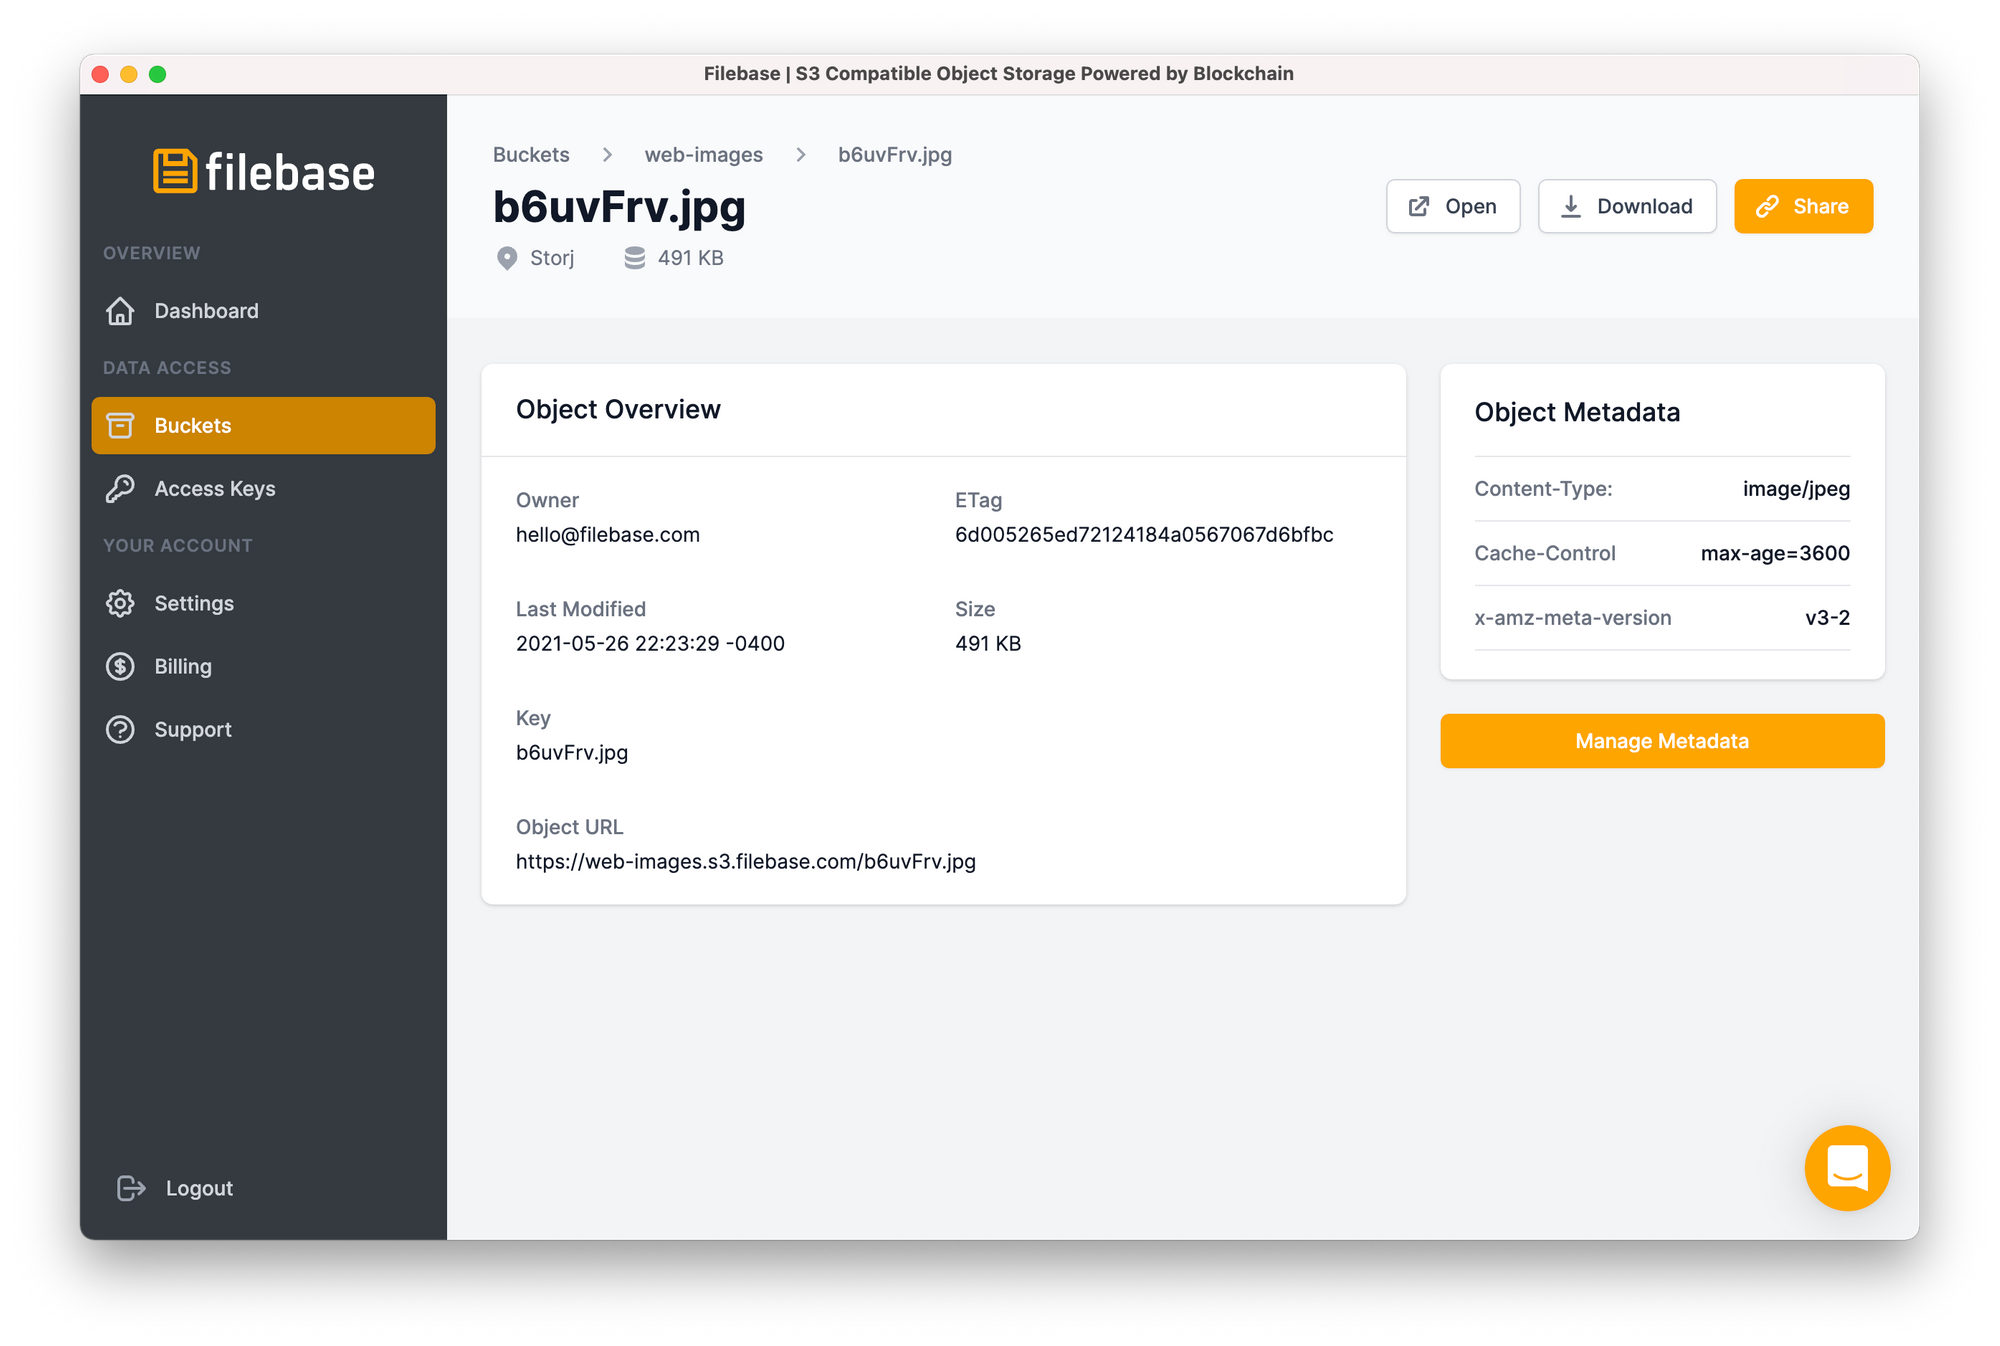Click the chevron after web-images breadcrumb
The height and width of the screenshot is (1346, 2000).
801,155
